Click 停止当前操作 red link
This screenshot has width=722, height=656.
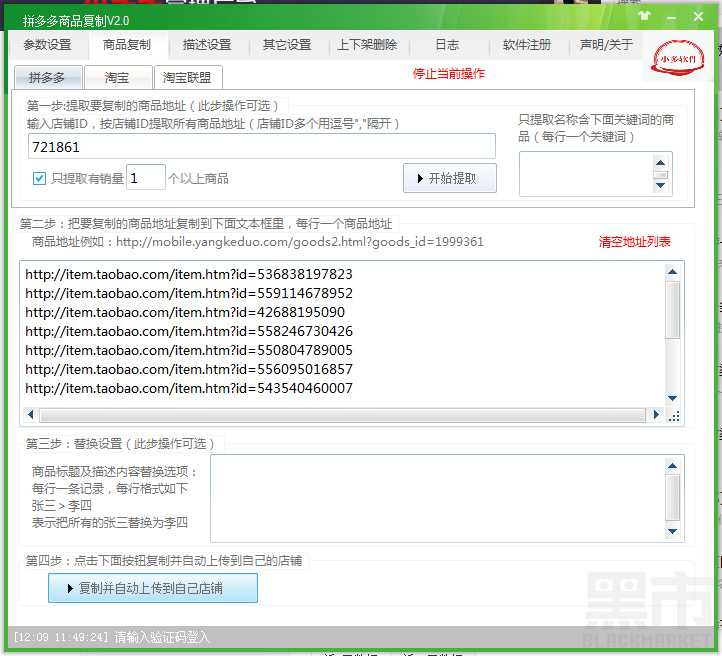pos(448,74)
